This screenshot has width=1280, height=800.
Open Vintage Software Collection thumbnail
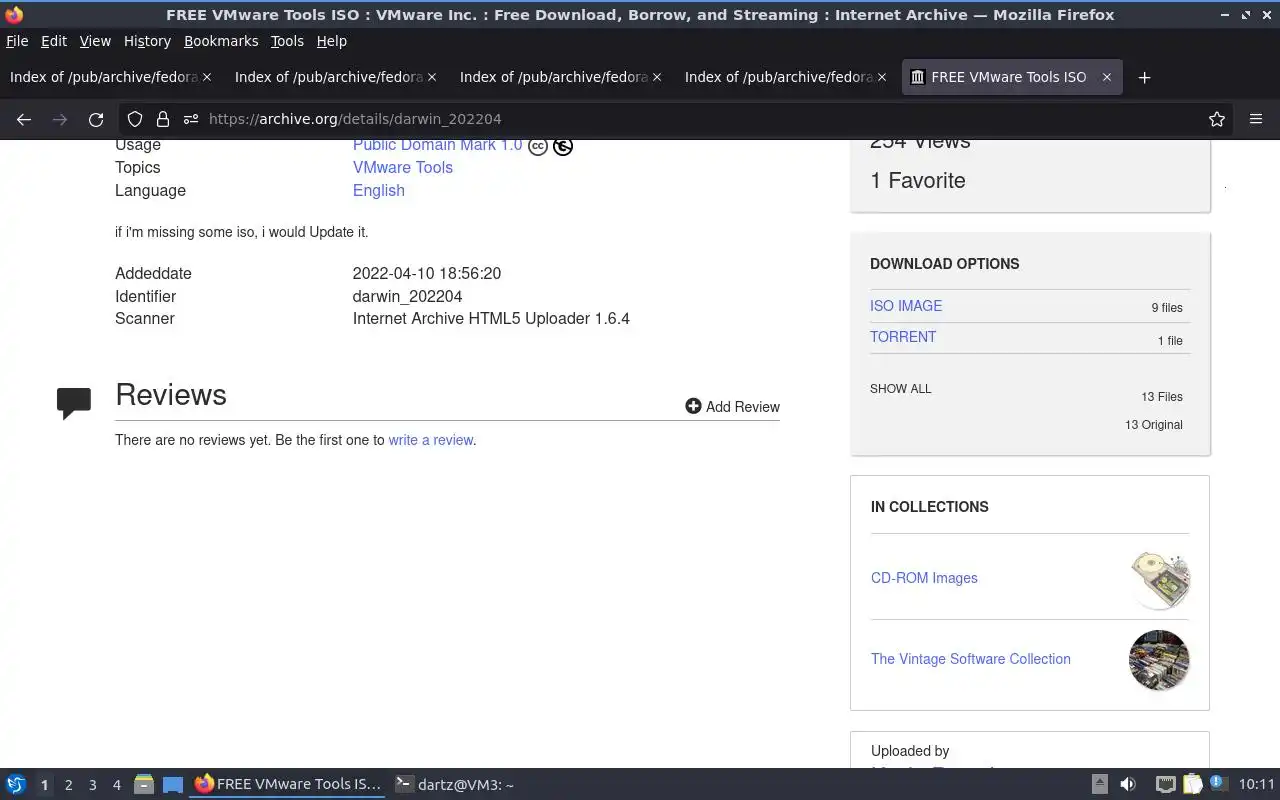1159,660
